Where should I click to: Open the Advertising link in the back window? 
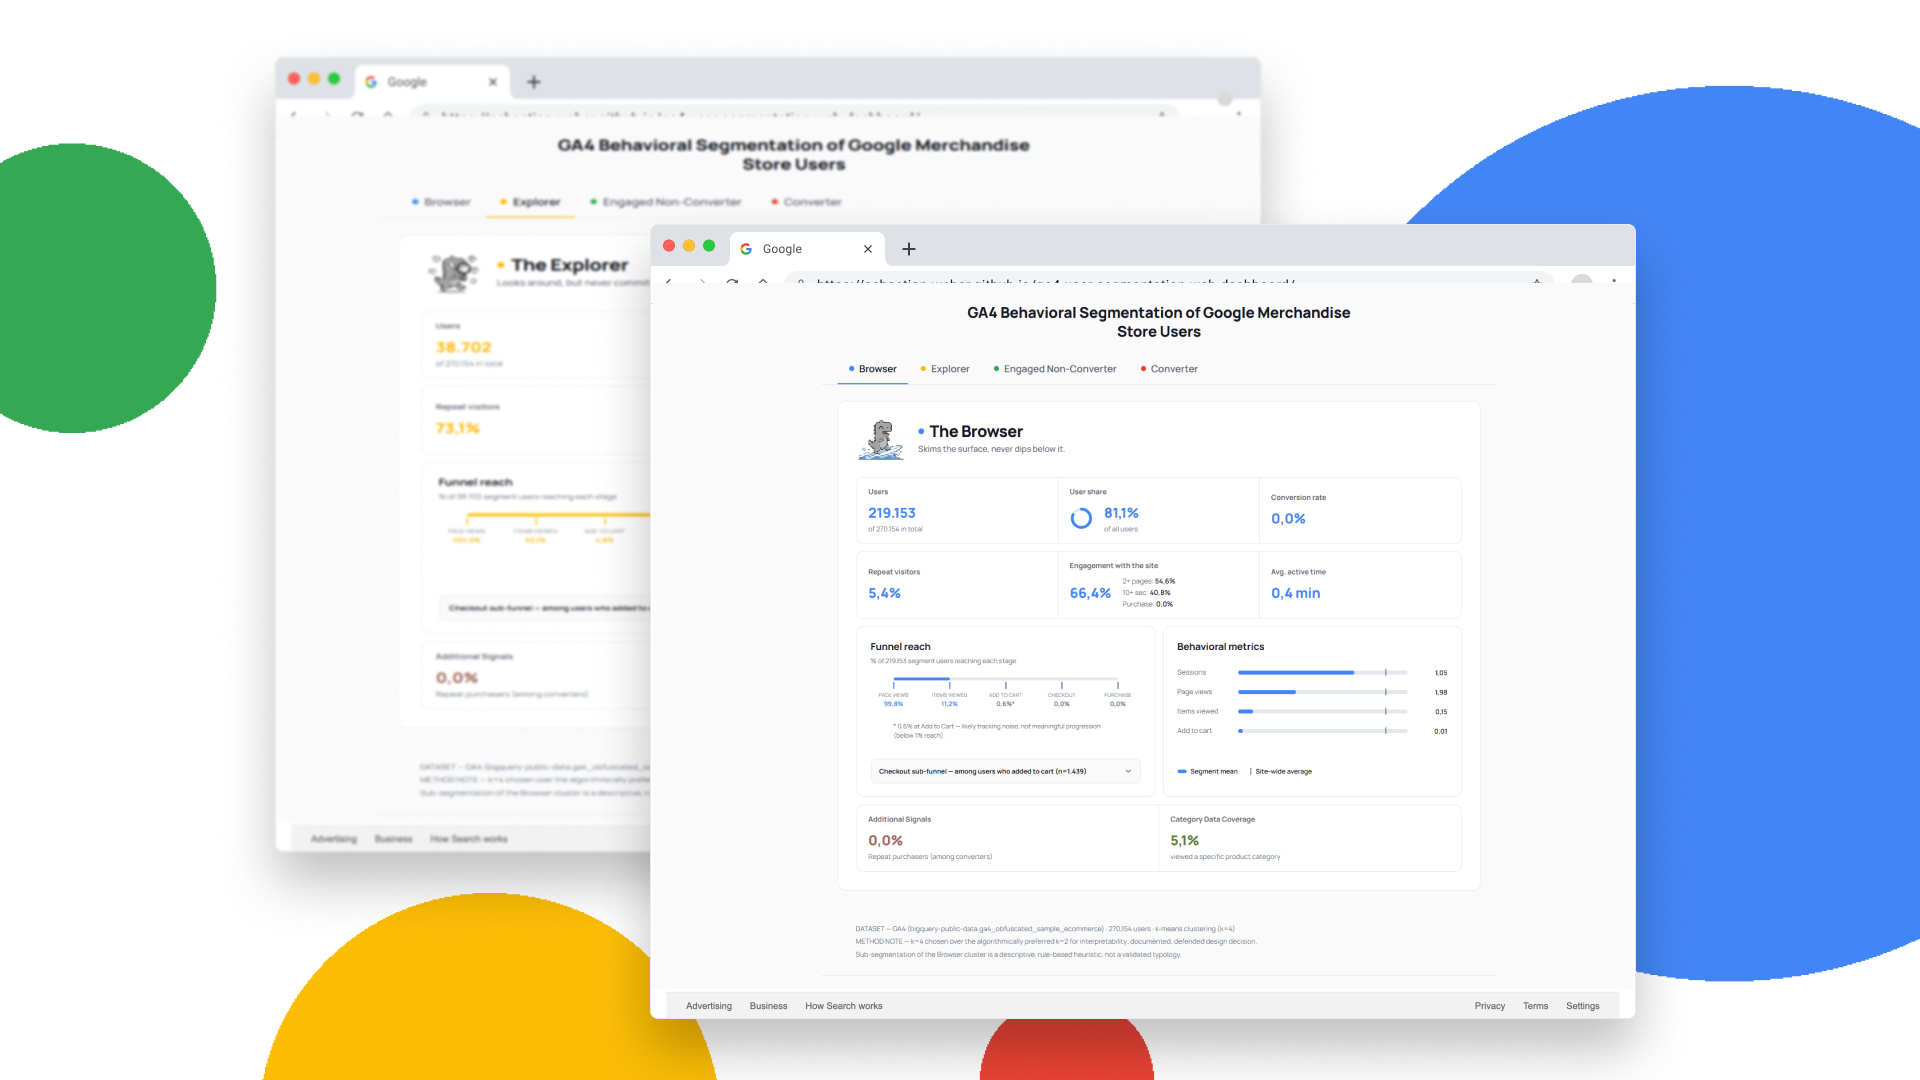[x=334, y=839]
